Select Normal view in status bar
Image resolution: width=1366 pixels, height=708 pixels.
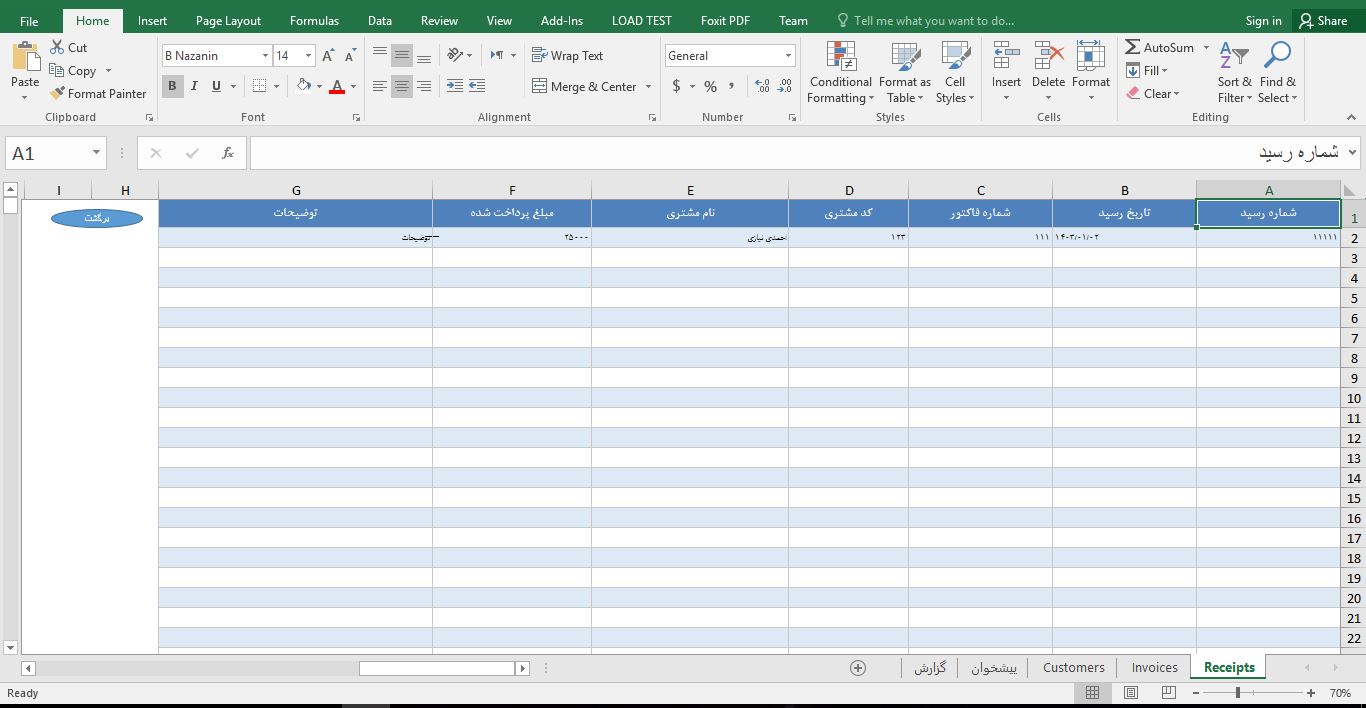[x=1092, y=693]
